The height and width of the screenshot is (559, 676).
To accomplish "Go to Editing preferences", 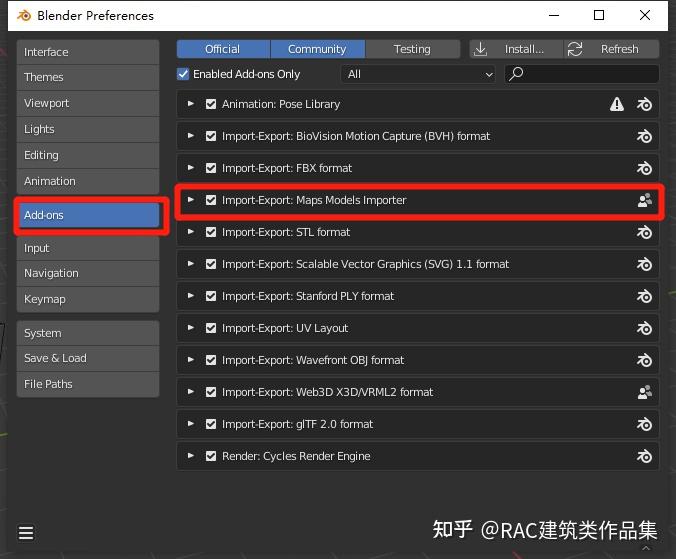I will (x=88, y=156).
